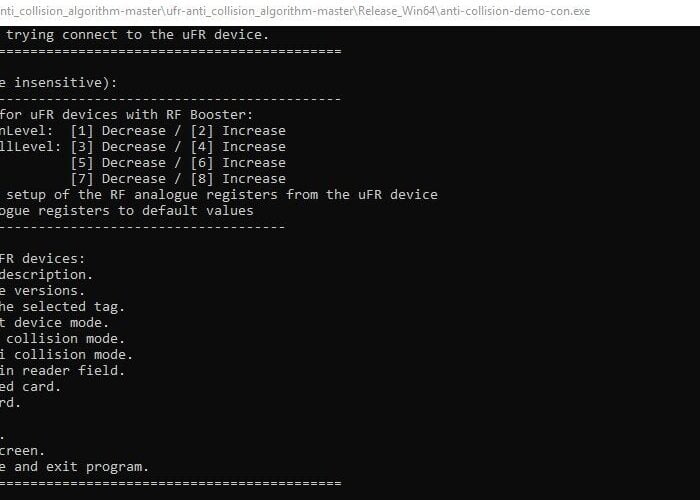Click the [6] Increase option text
Screen dimensions: 700x500
click(x=238, y=163)
